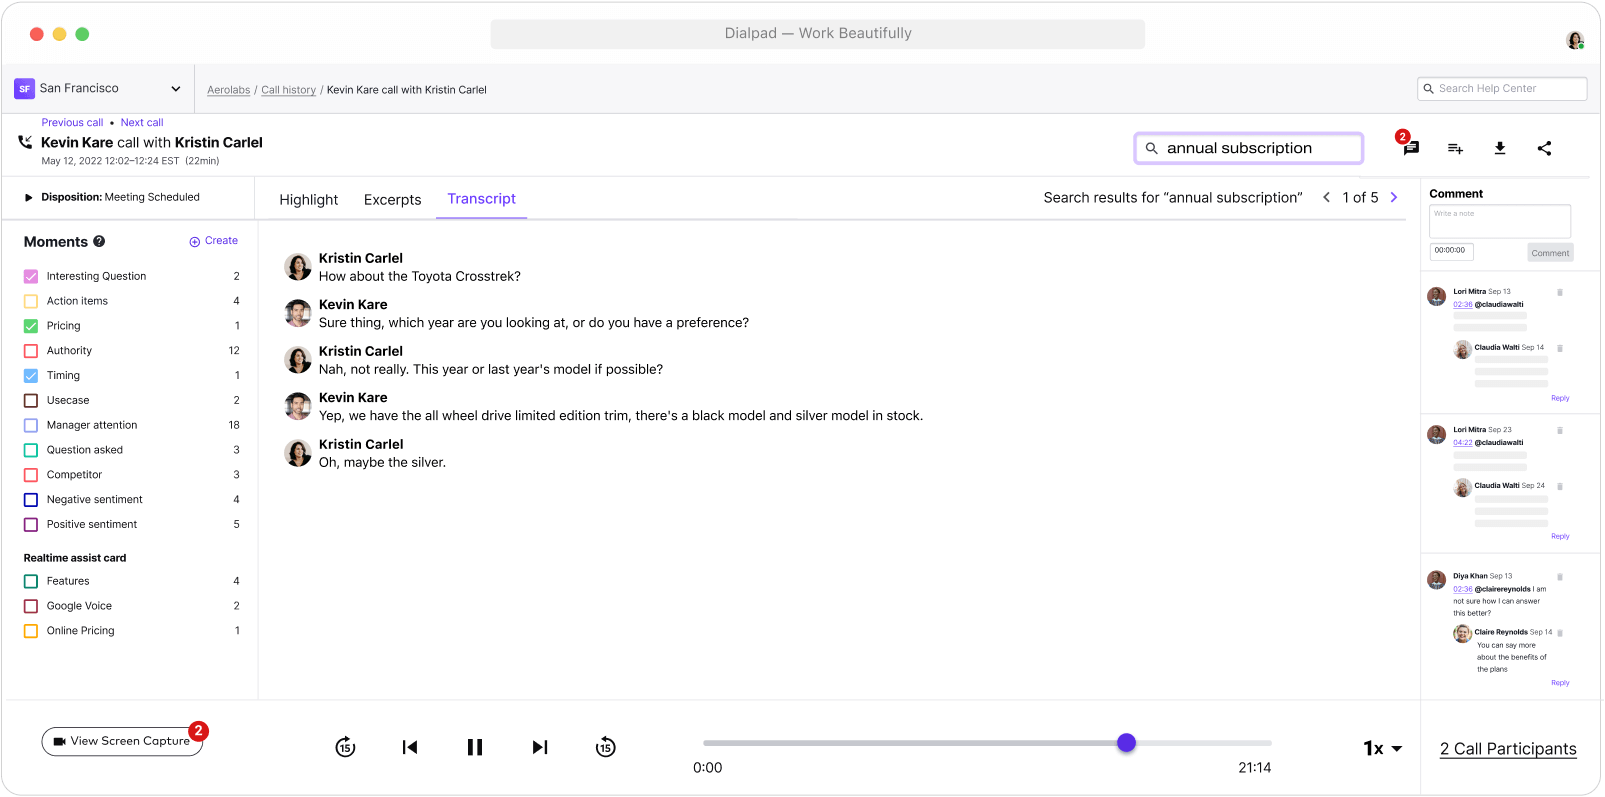Screen dimensions: 1605x797
Task: Open the 02:36 timestamp in Lori Mitra's comment
Action: tap(1462, 305)
